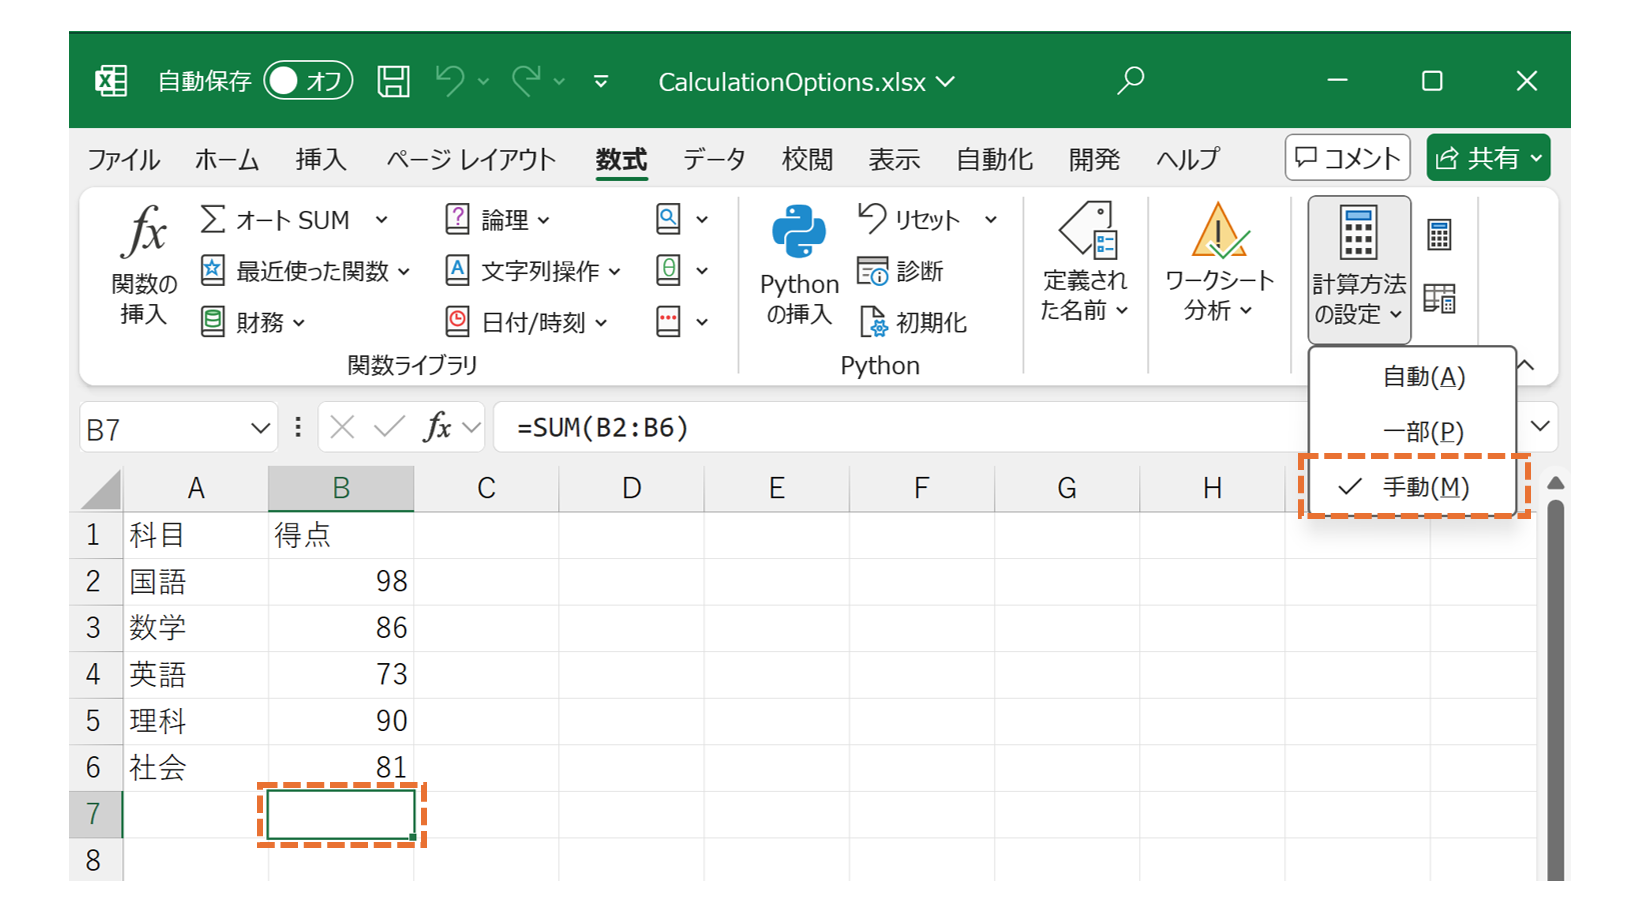This screenshot has height=919, width=1634.
Task: Choose 手動 calculation mode
Action: 1424,487
